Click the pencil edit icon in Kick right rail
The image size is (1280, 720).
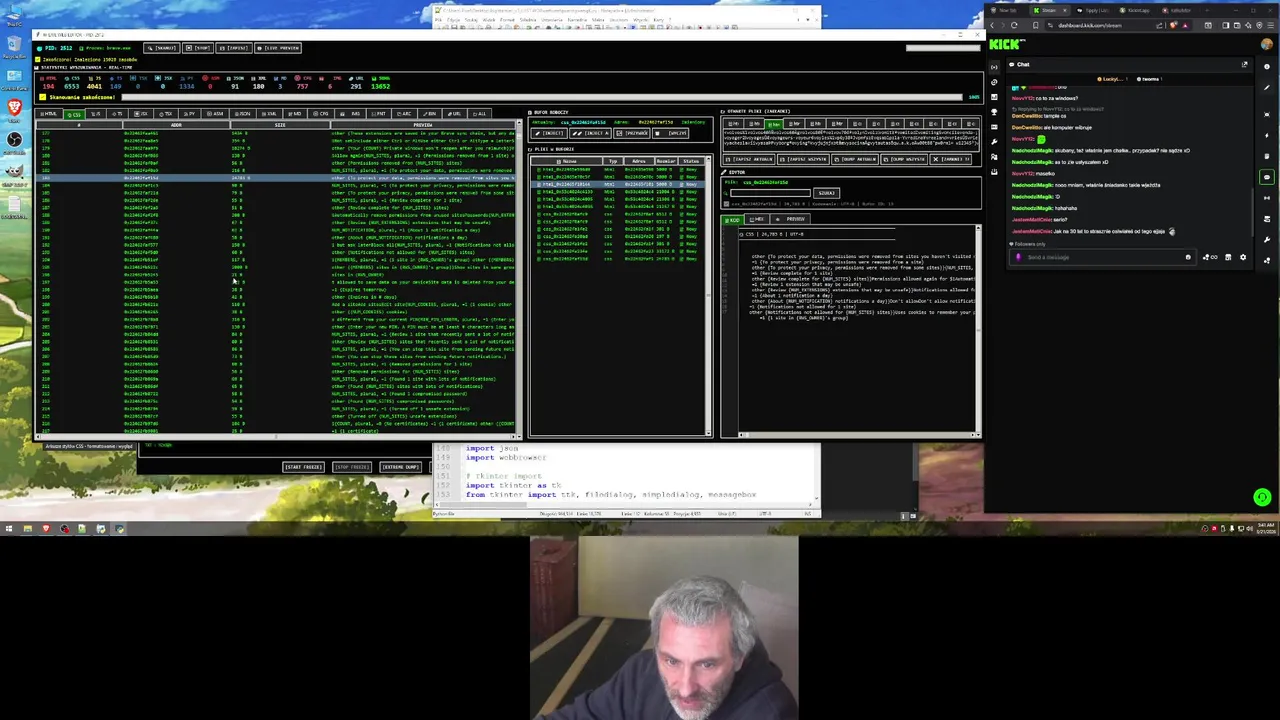tap(1267, 87)
